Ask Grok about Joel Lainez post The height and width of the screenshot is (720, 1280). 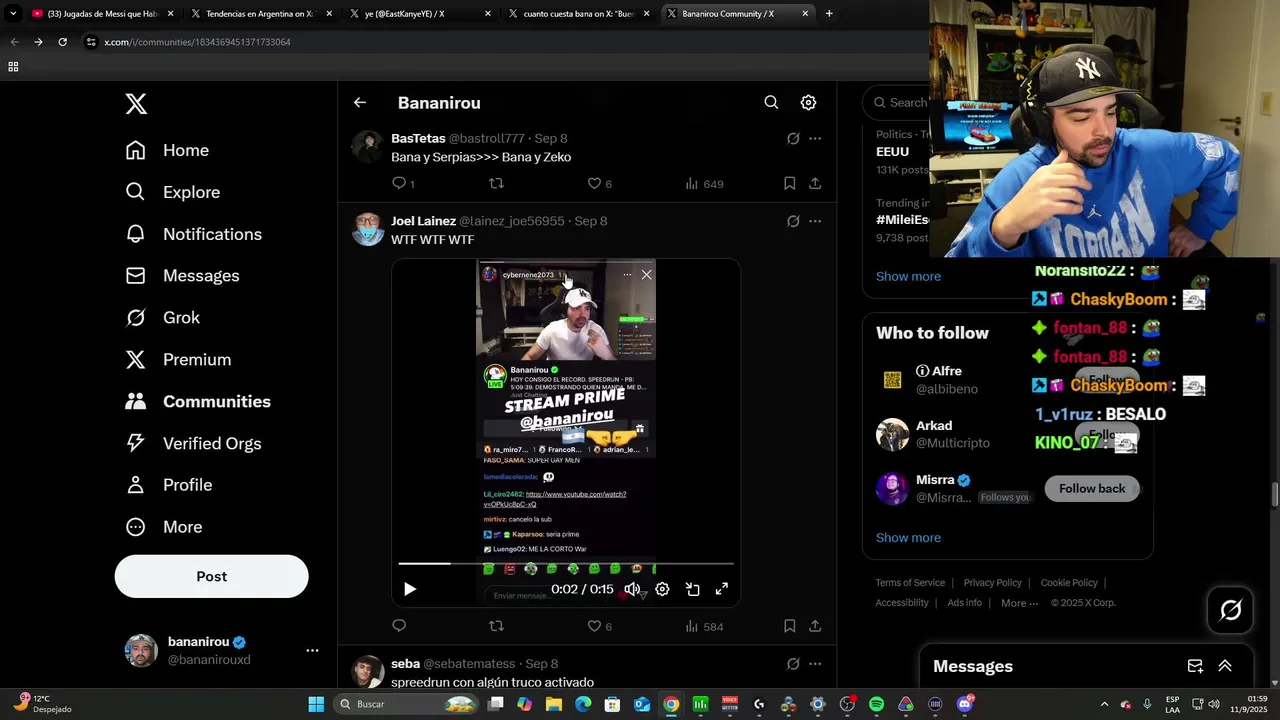tap(793, 221)
